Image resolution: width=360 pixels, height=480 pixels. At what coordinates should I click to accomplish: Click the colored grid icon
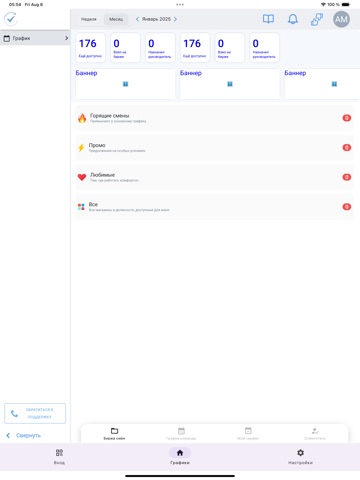[81, 207]
